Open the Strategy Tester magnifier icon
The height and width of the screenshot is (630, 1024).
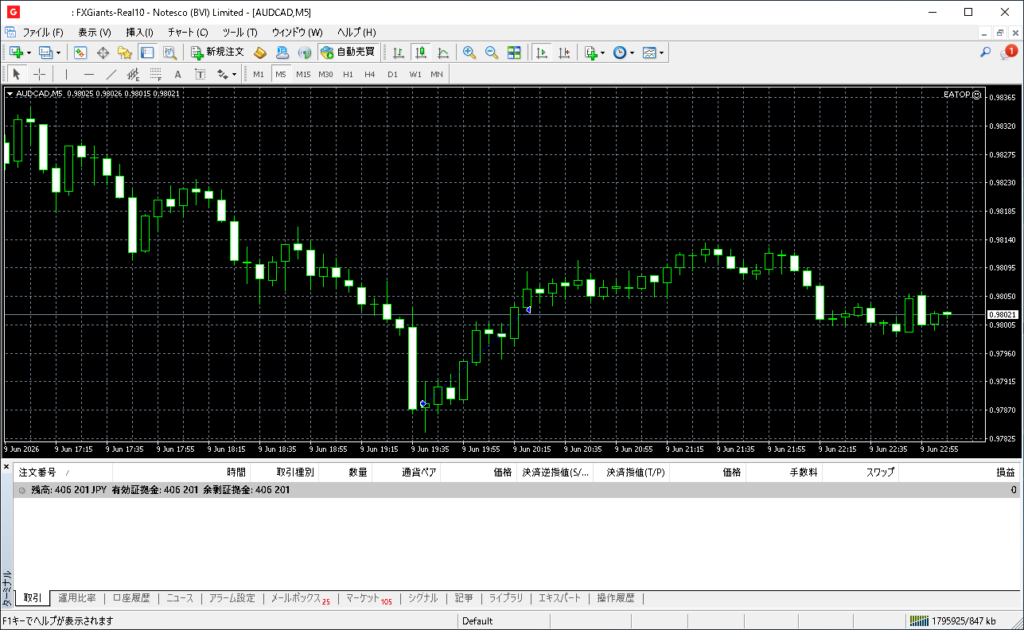170,53
